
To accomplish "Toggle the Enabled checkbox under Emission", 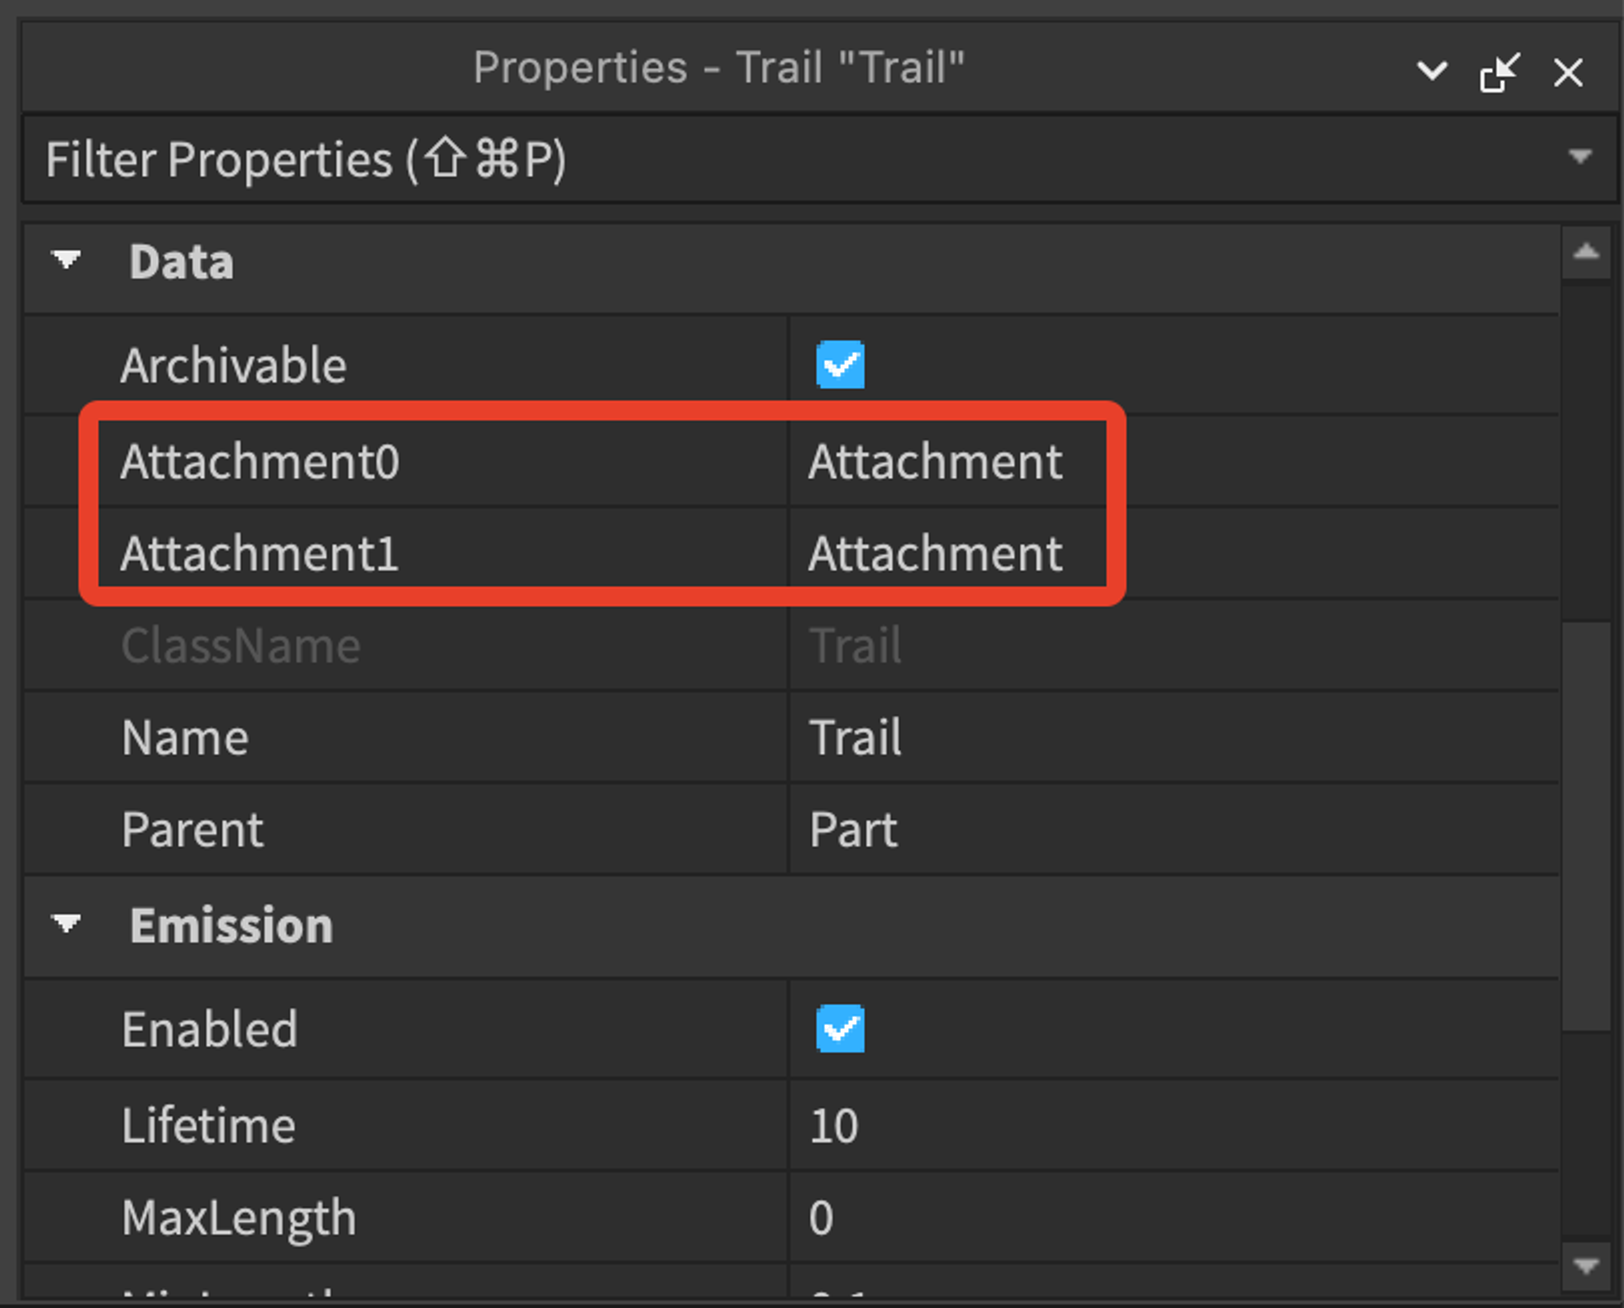I will pos(840,1029).
